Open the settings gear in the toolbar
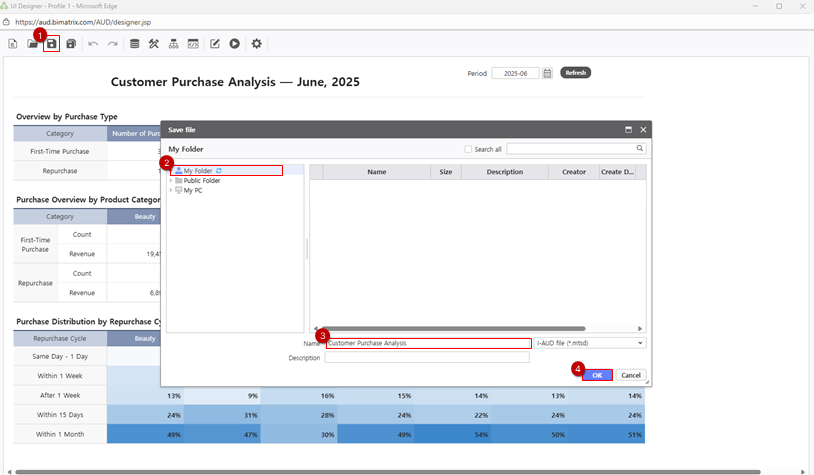The height and width of the screenshot is (475, 814). (x=257, y=44)
